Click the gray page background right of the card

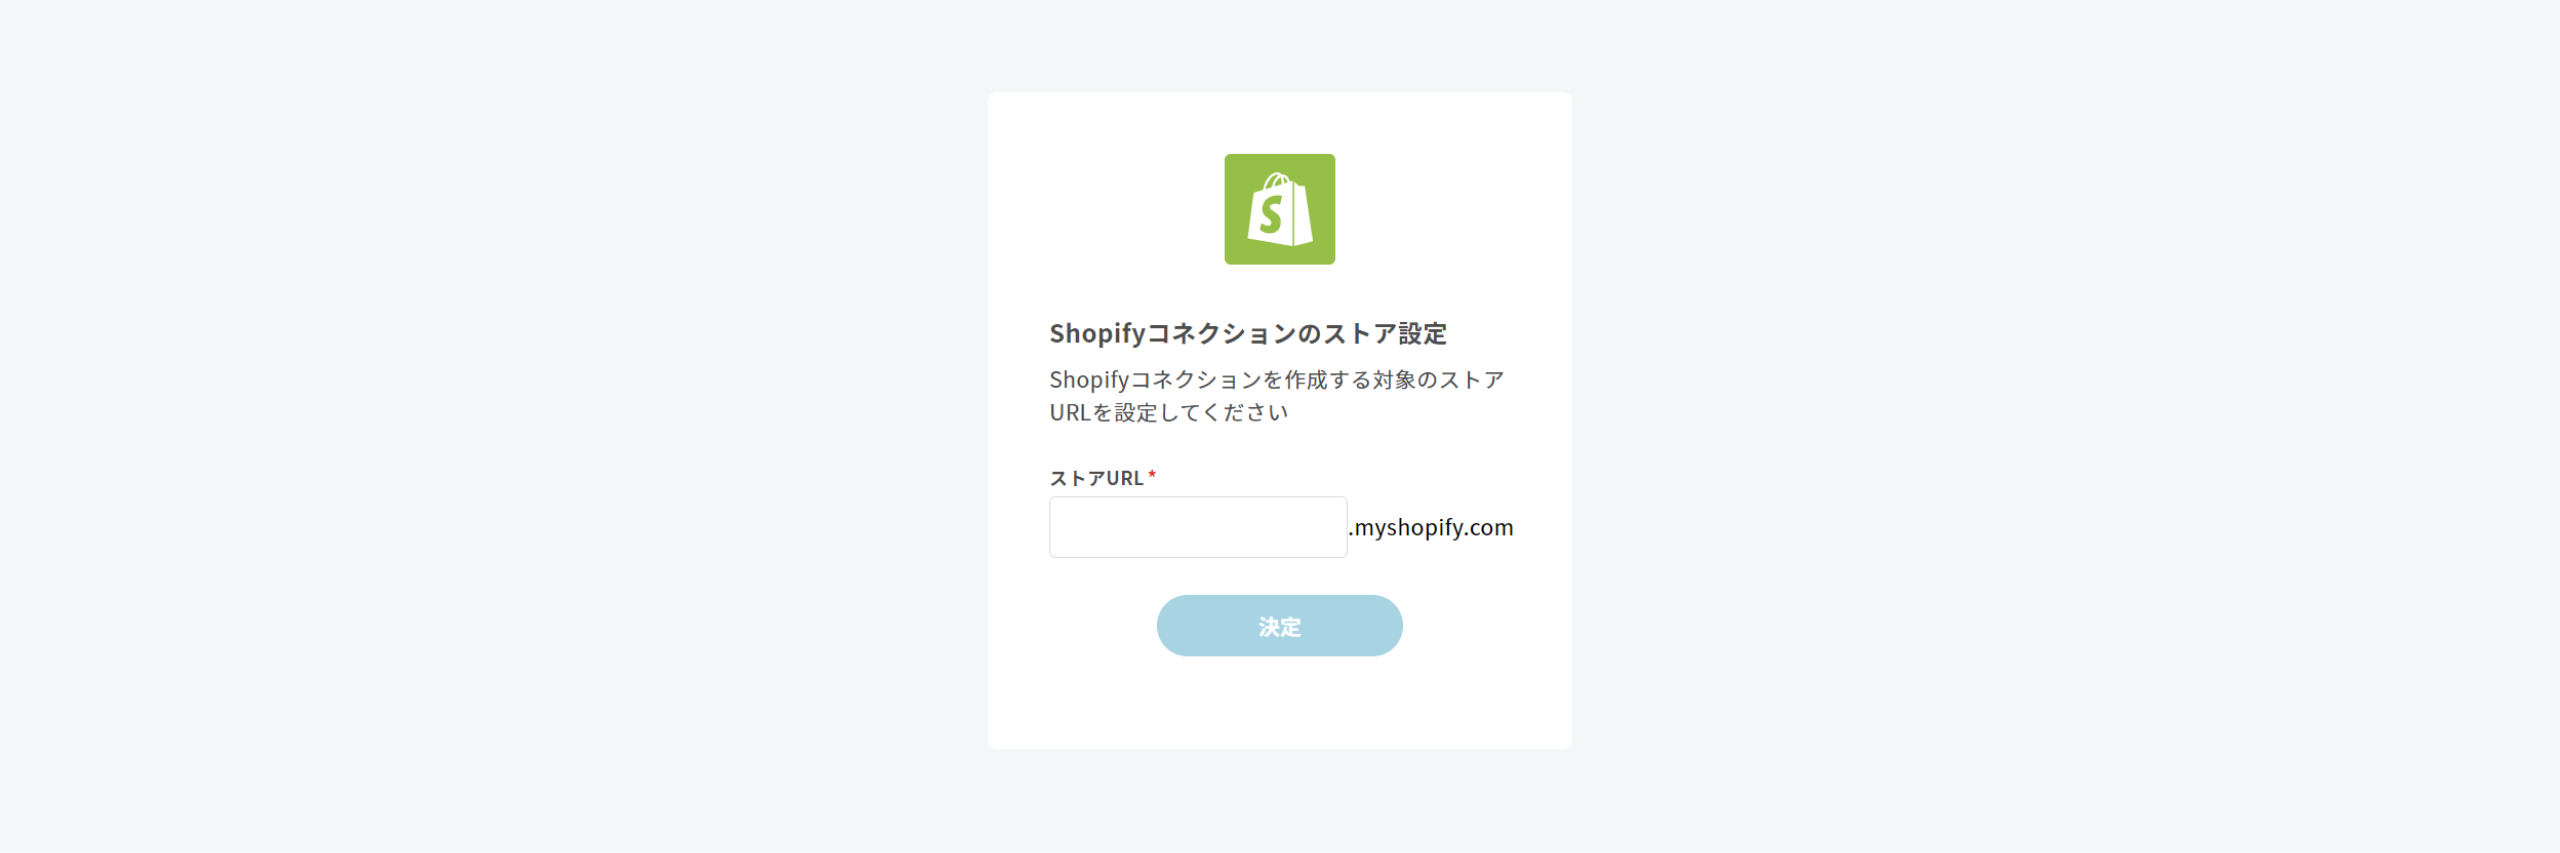click(x=2066, y=426)
